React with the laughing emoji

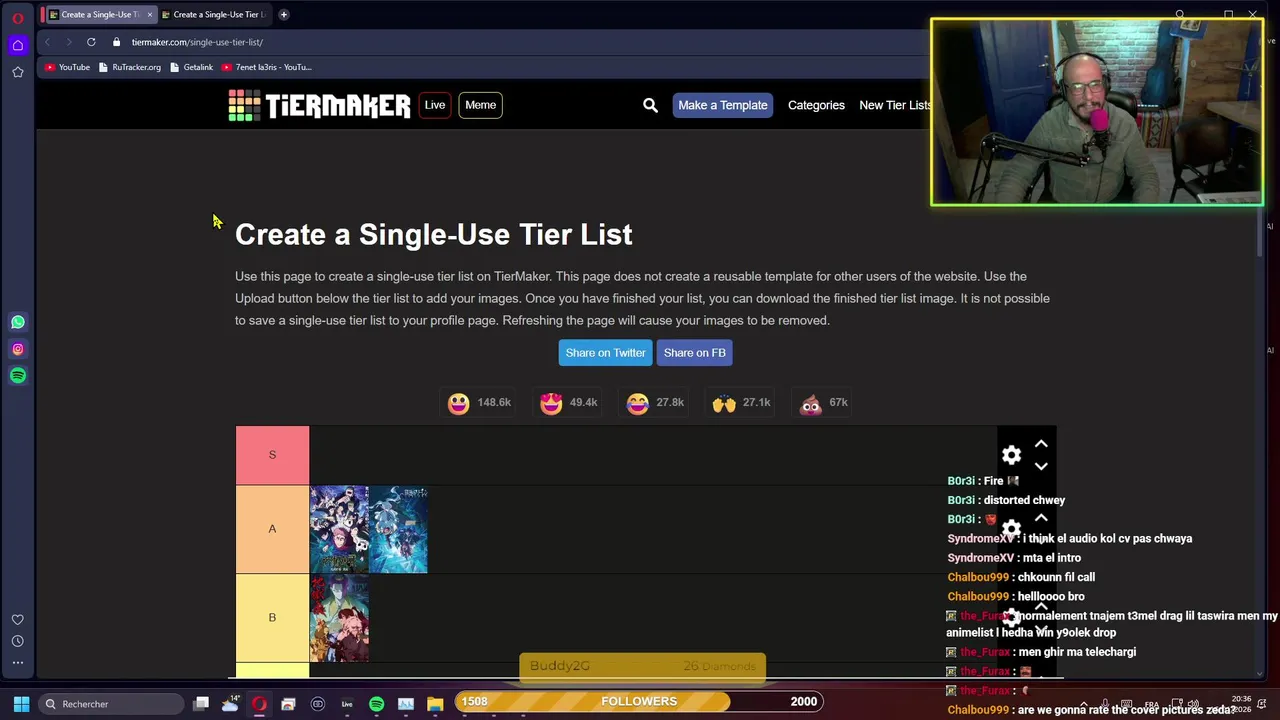click(x=637, y=402)
